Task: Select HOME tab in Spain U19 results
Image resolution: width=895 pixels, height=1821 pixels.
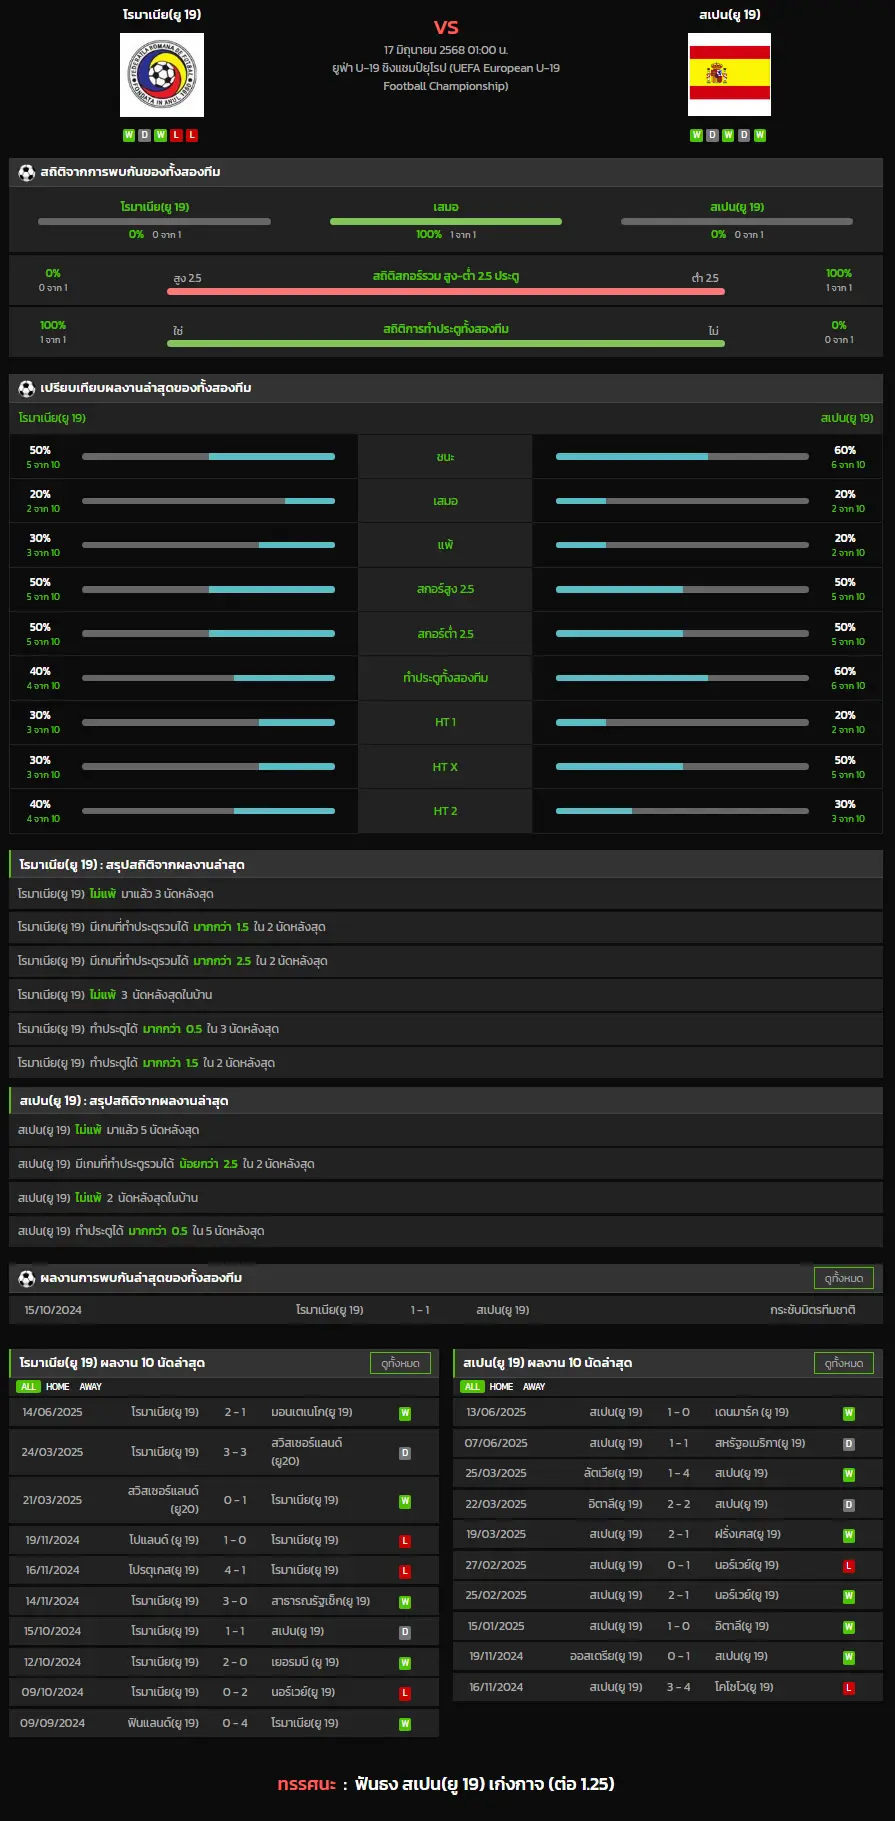Action: point(502,1387)
